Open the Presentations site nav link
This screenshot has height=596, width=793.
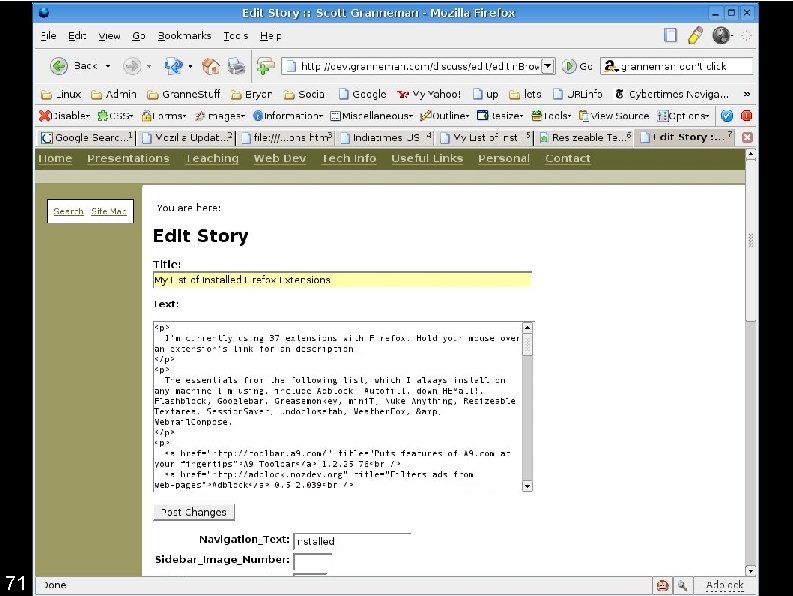(128, 158)
